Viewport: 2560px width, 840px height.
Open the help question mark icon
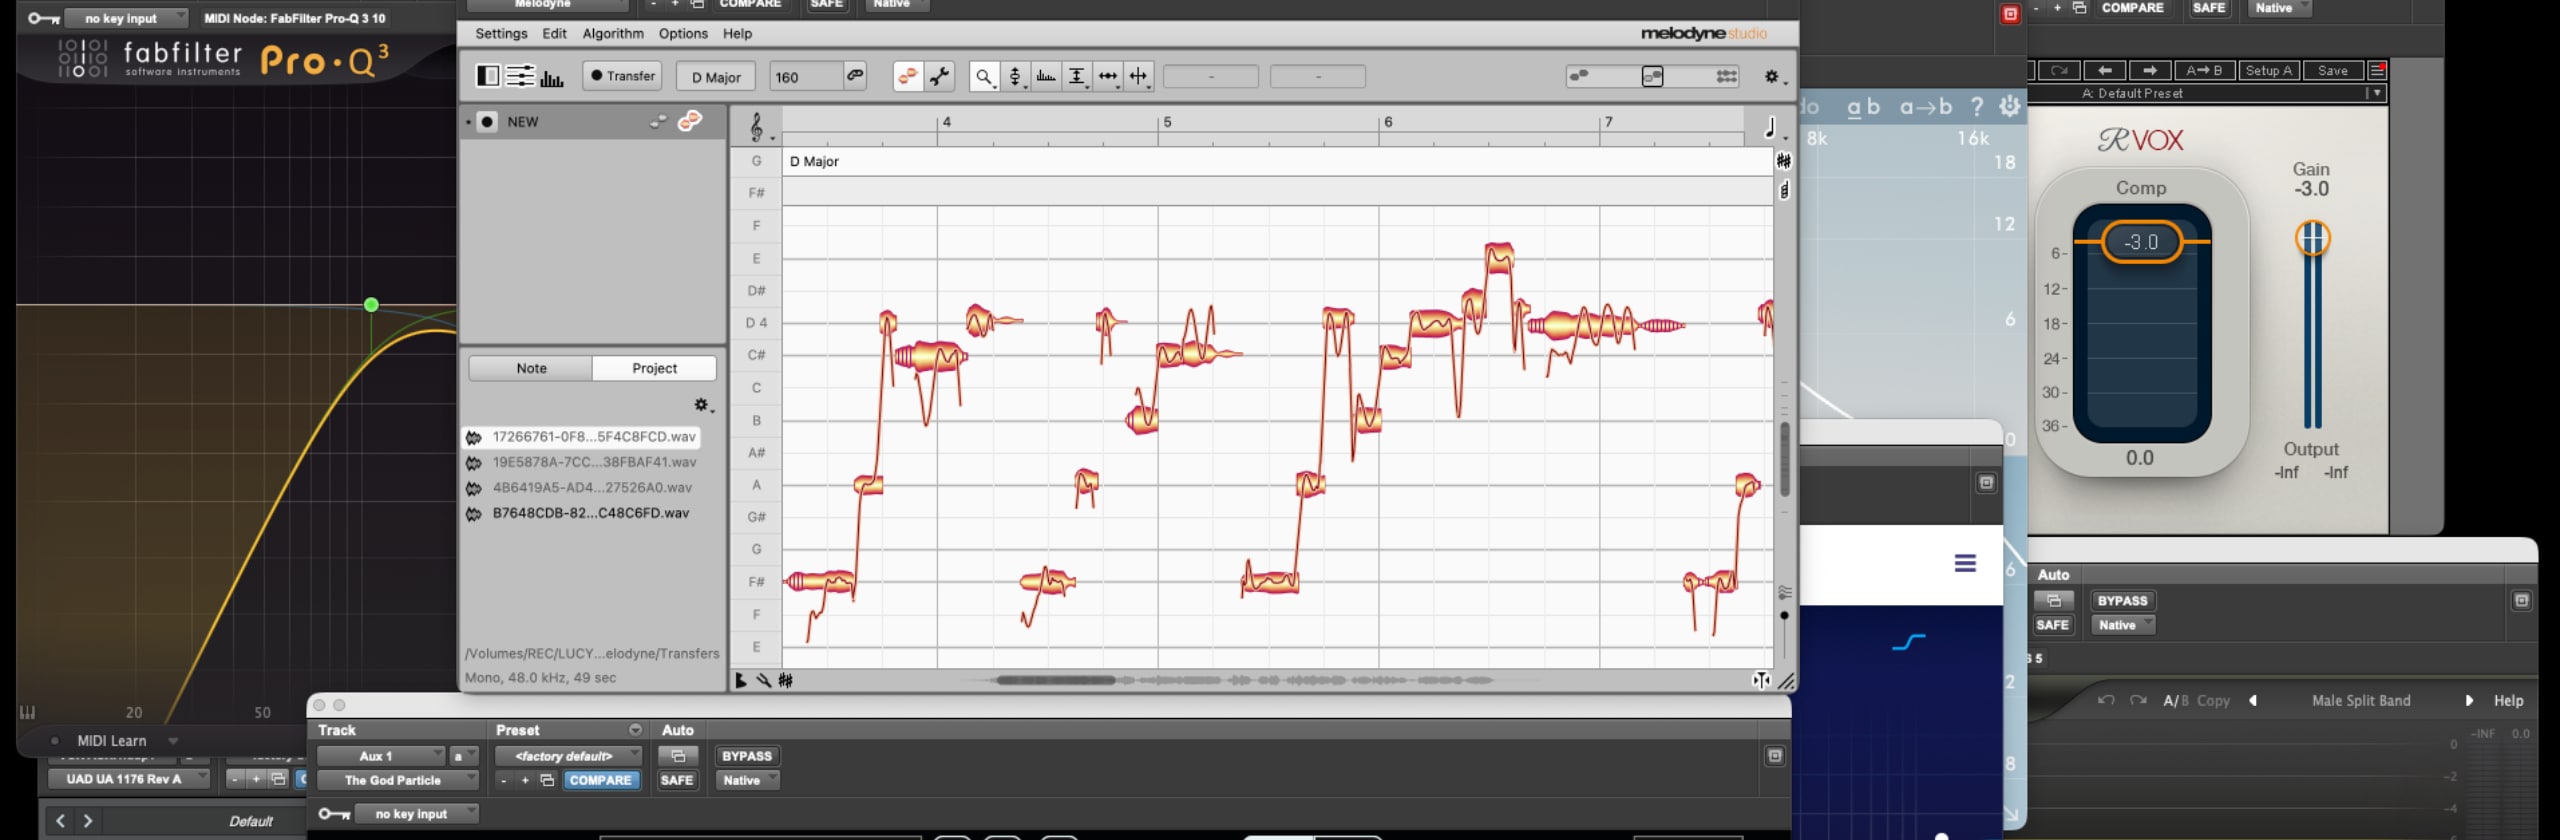pos(1976,106)
